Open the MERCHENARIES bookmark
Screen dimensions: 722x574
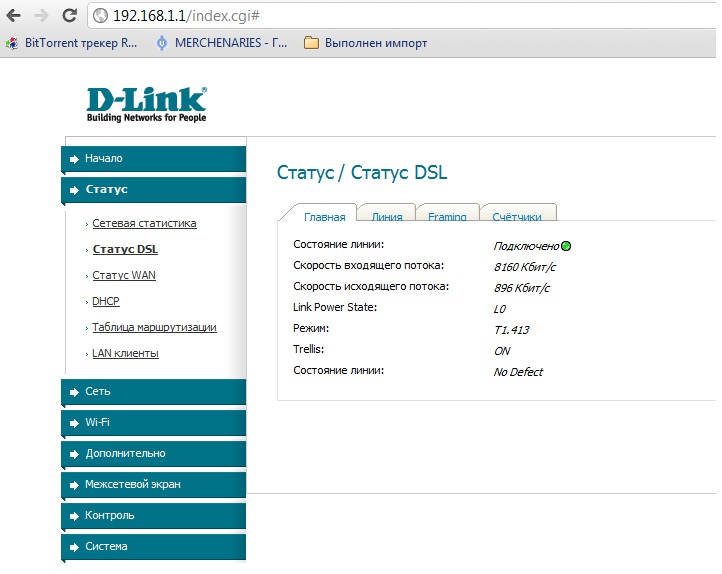pyautogui.click(x=222, y=43)
